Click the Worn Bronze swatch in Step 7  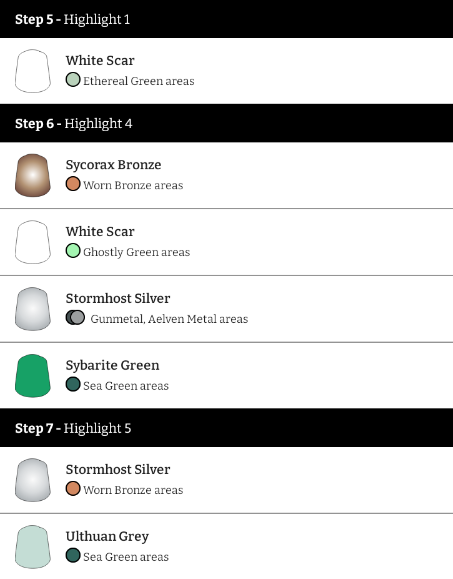73,489
